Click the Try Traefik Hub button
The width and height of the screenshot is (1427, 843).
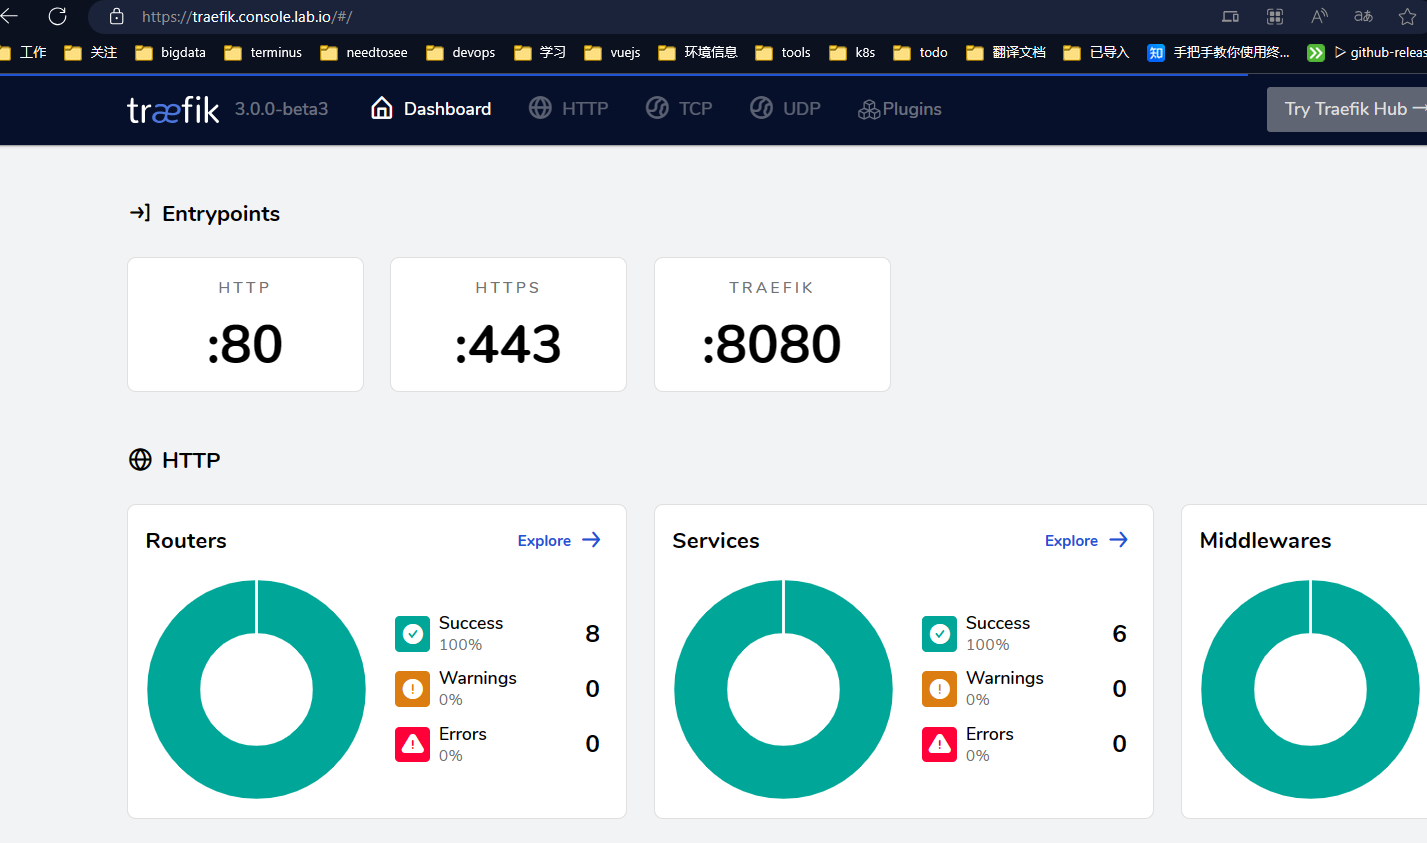(x=1347, y=109)
